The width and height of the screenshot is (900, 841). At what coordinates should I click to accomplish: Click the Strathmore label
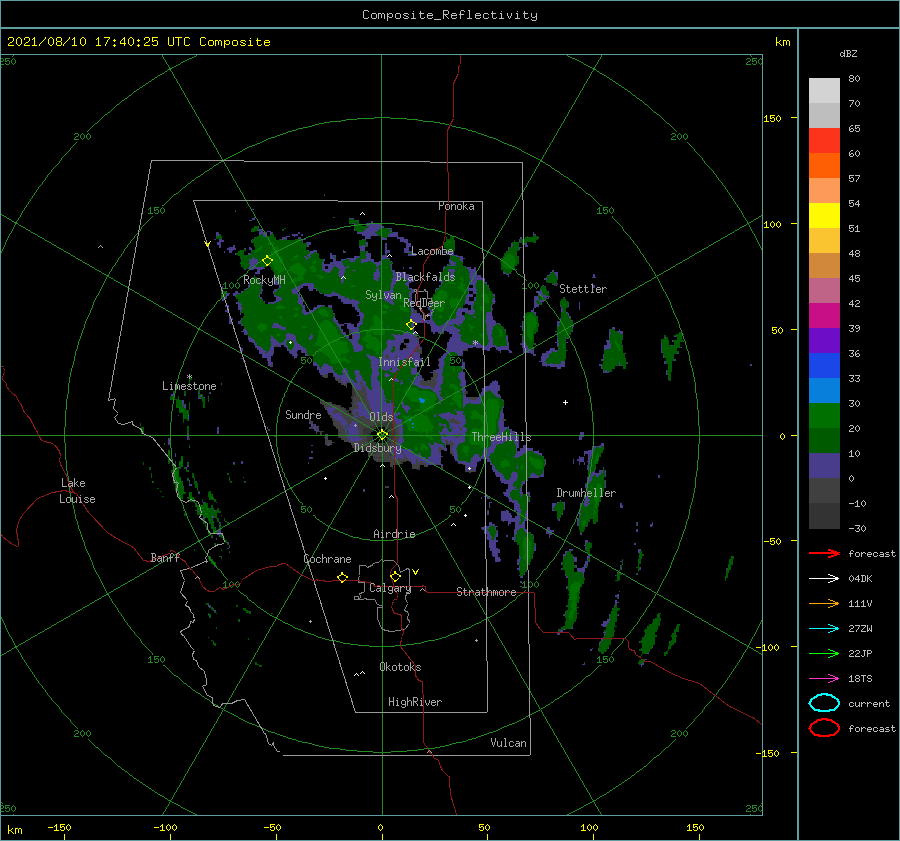[x=486, y=592]
